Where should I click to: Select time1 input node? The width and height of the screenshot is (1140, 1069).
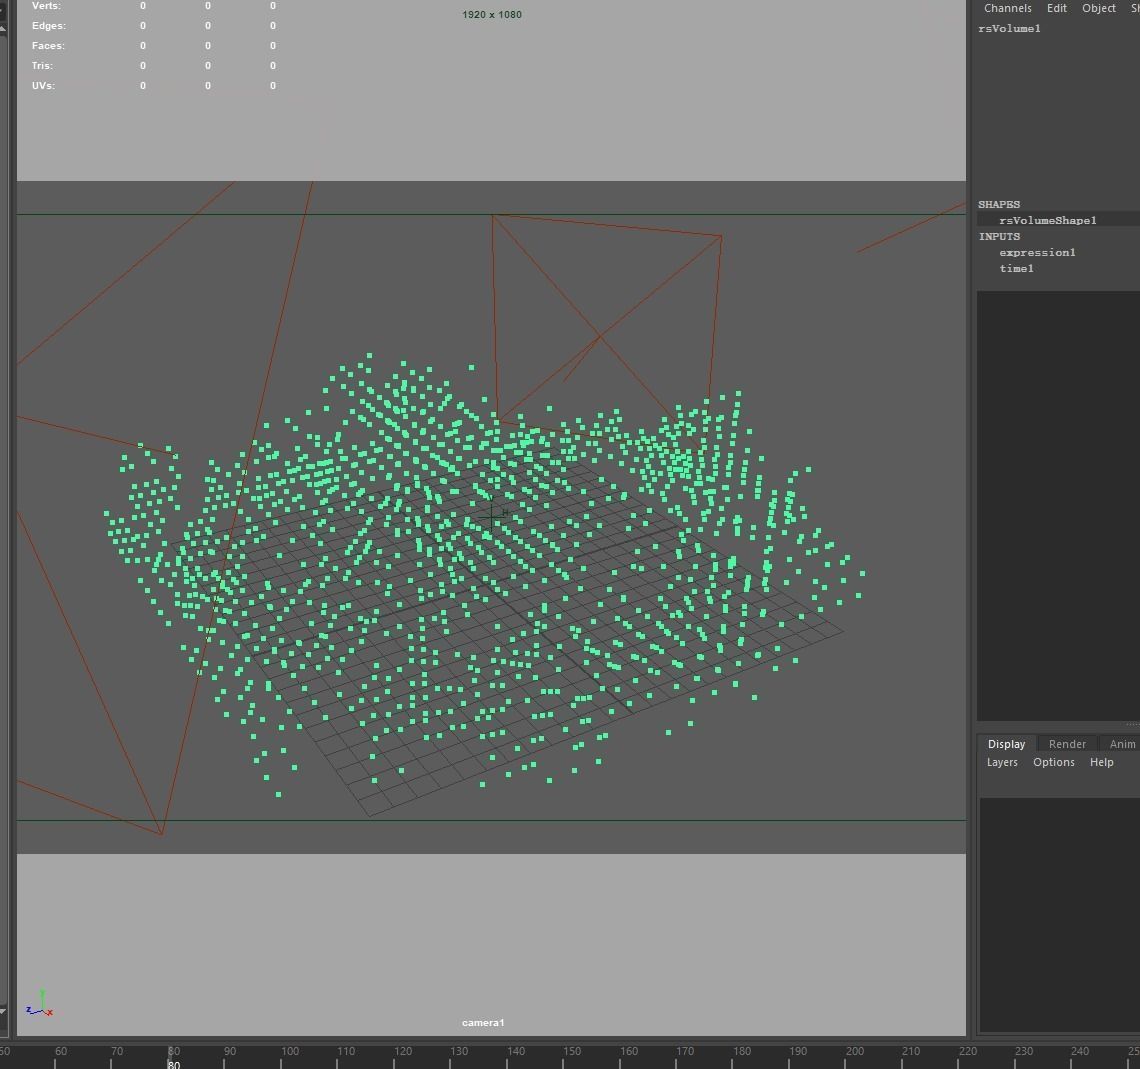1016,268
